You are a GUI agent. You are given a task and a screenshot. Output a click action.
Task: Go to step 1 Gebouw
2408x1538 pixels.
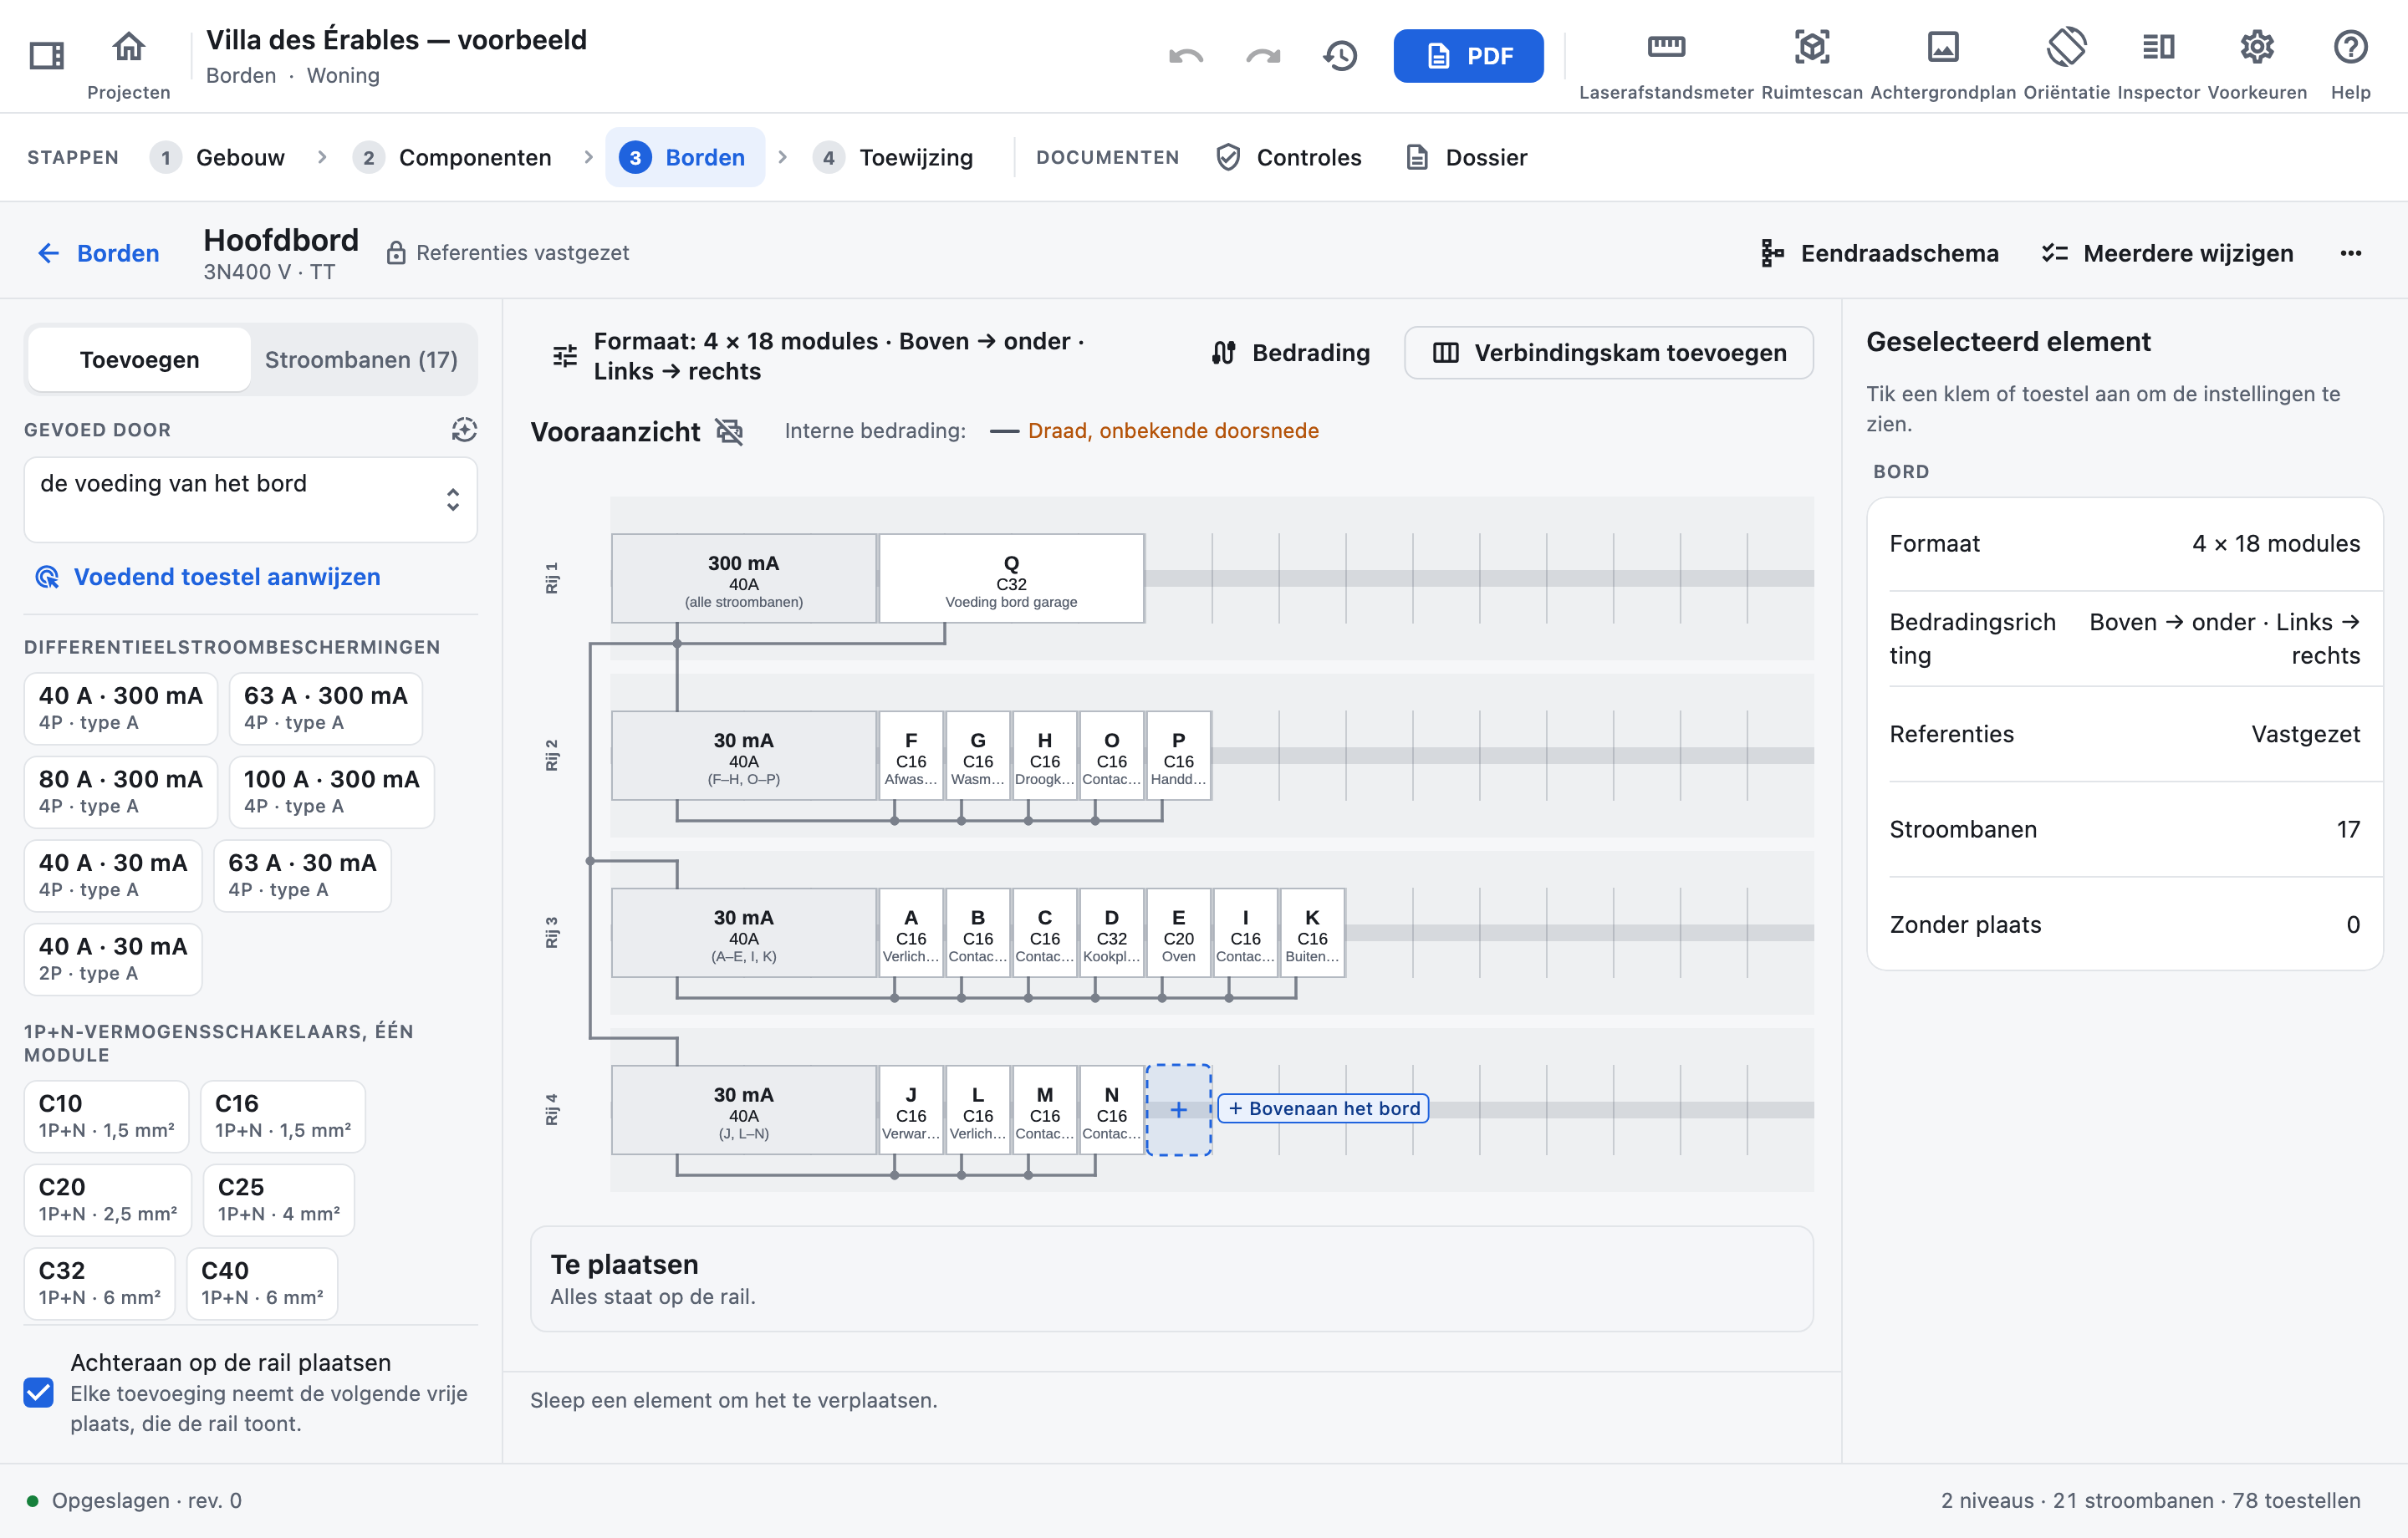217,157
